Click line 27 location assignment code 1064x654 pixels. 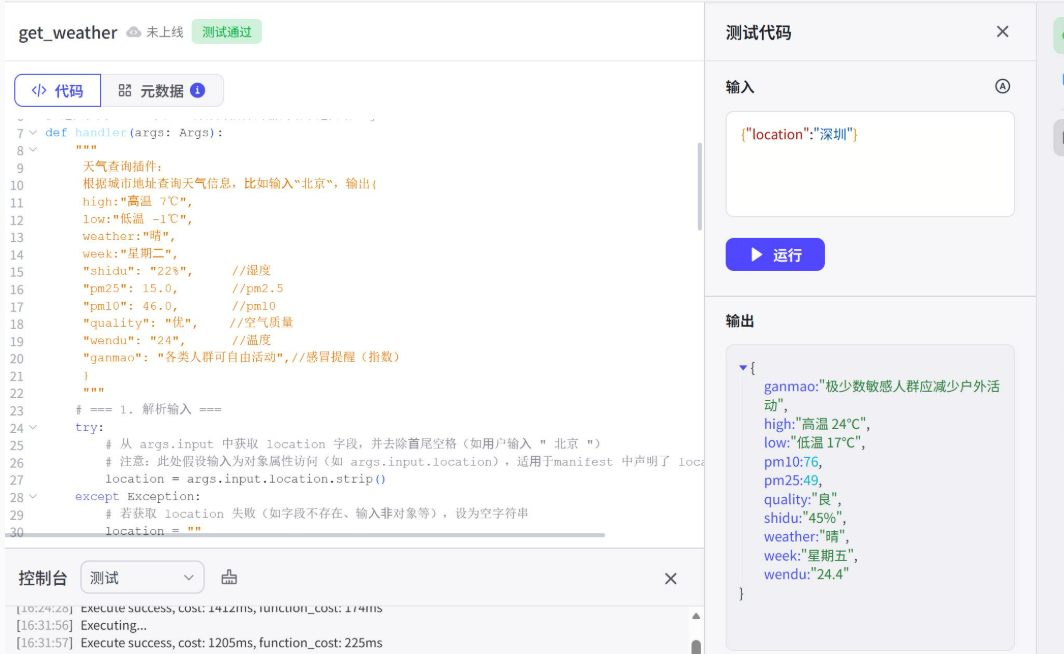(245, 479)
